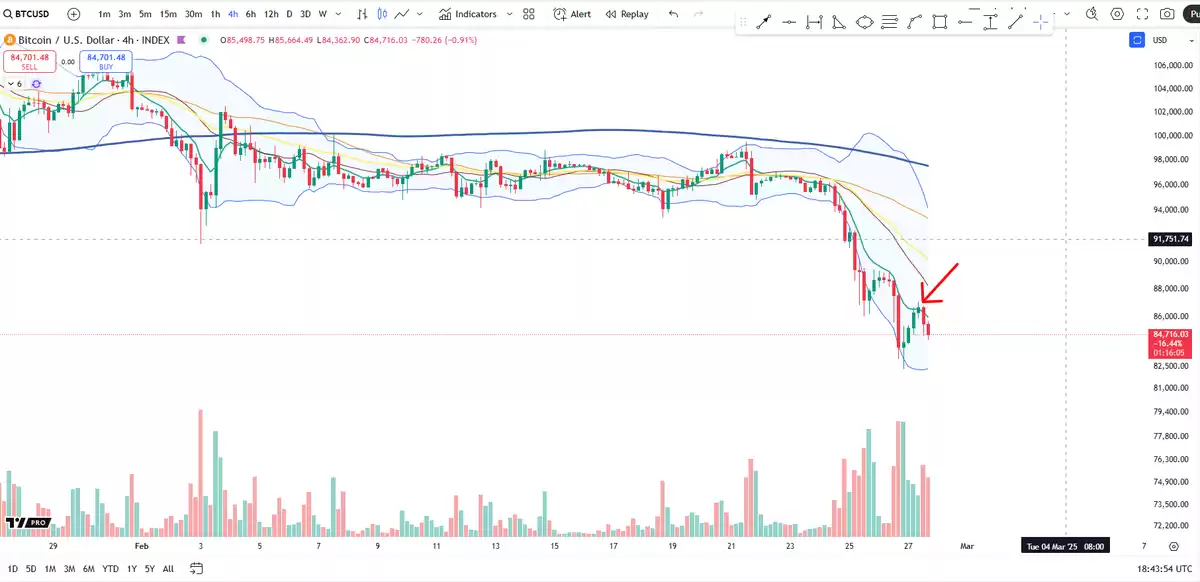Click the SELL 84,701.48 button

coord(29,62)
